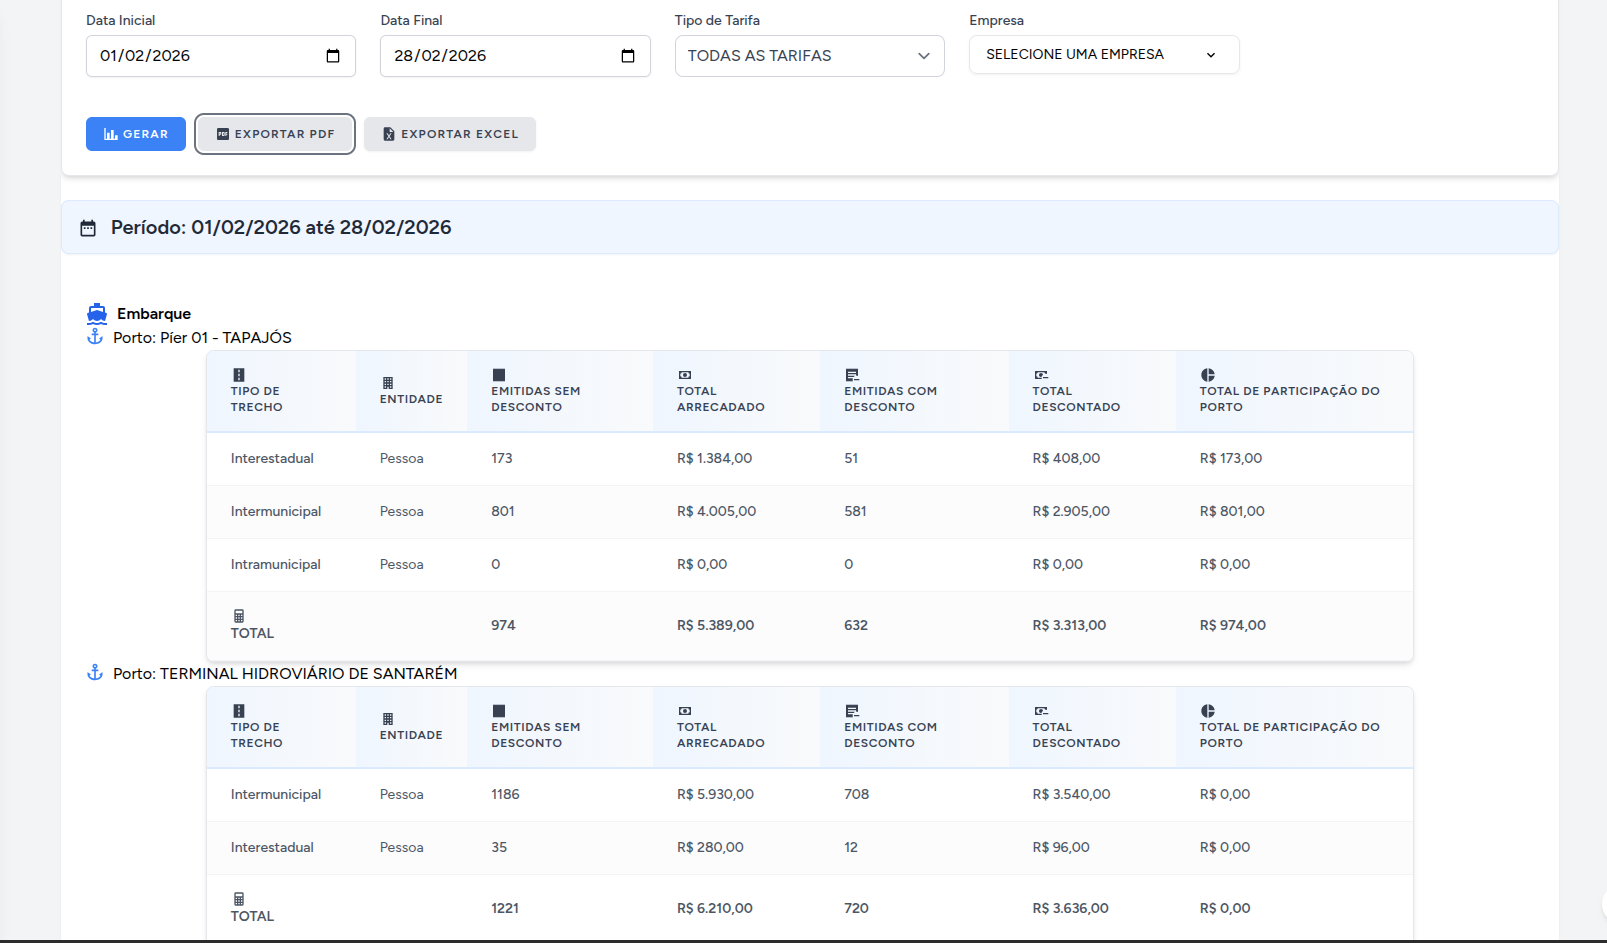Click anchor icon beside Terminal Hidroviário de Santarém
Viewport: 1607px width, 943px height.
click(x=95, y=673)
